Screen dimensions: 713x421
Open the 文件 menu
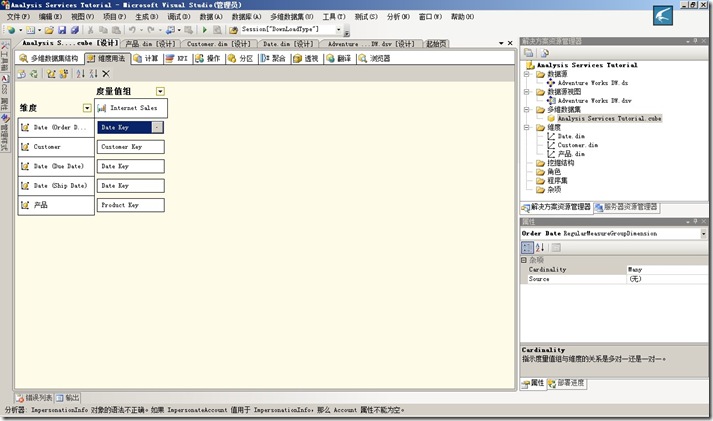18,17
